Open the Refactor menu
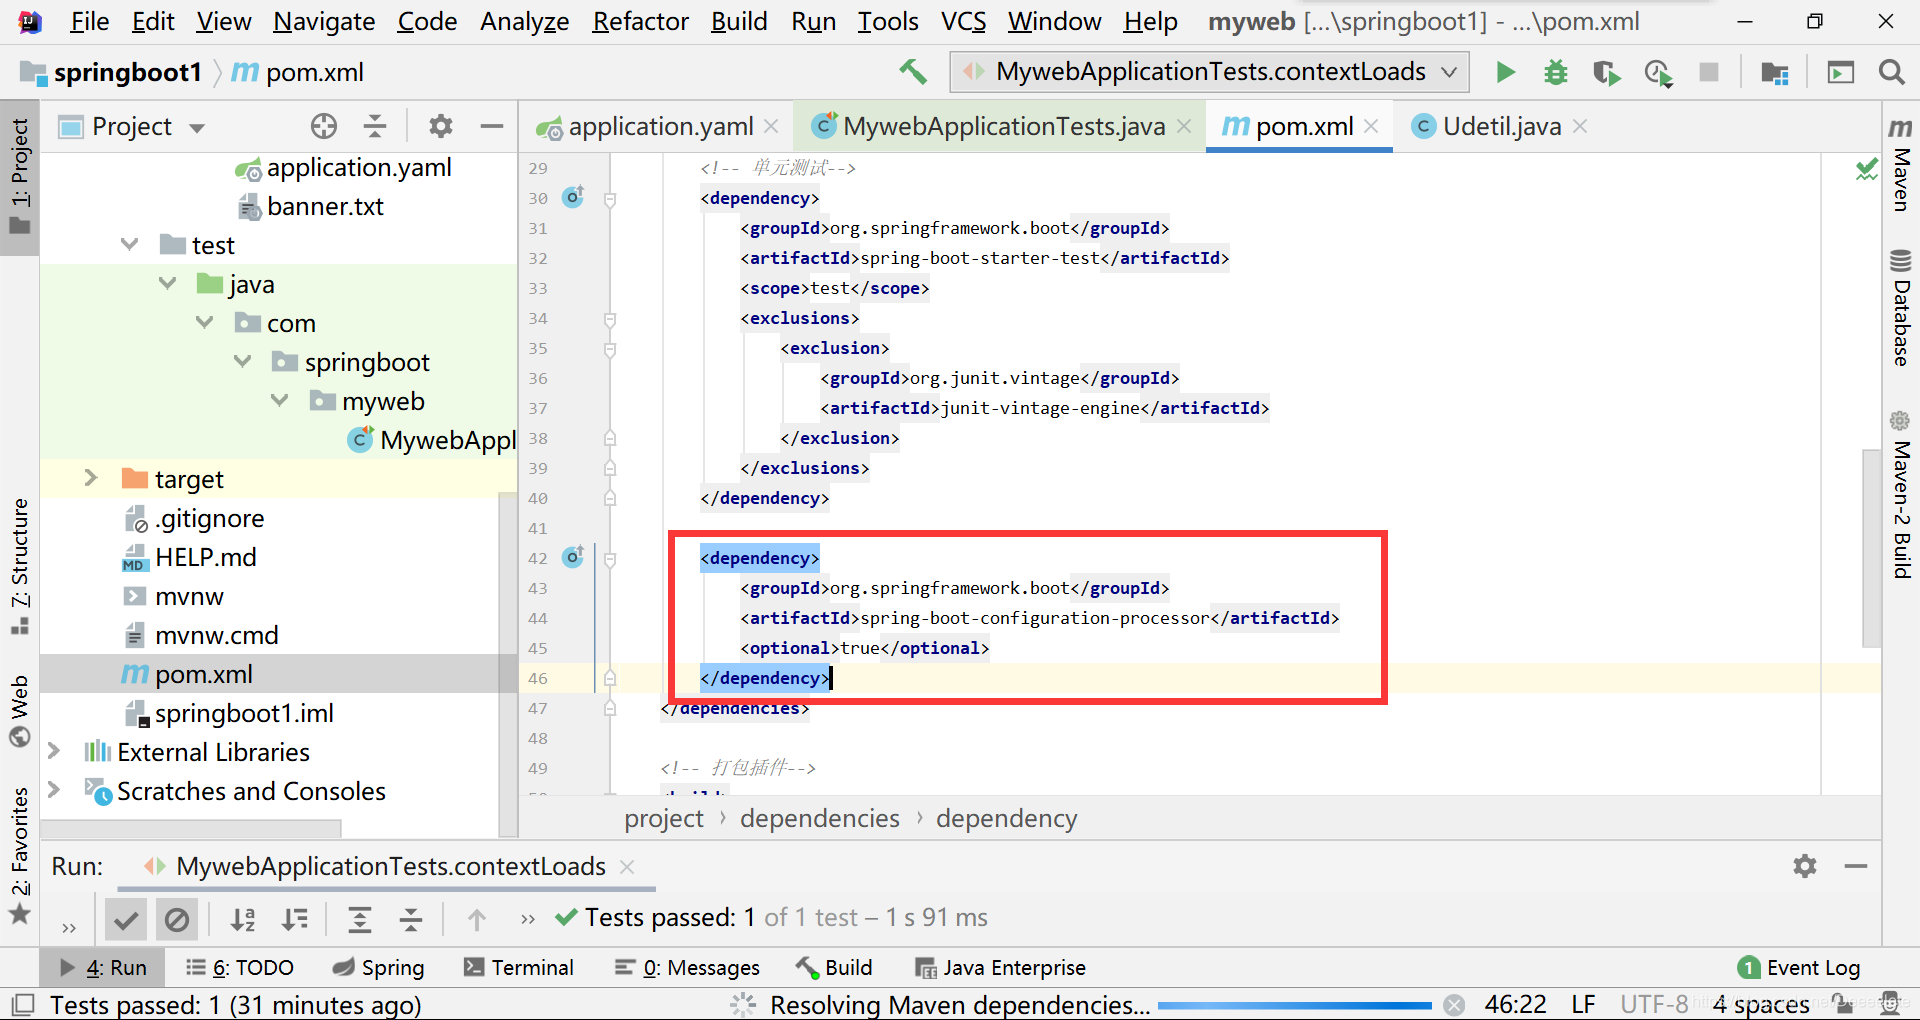 [x=640, y=21]
